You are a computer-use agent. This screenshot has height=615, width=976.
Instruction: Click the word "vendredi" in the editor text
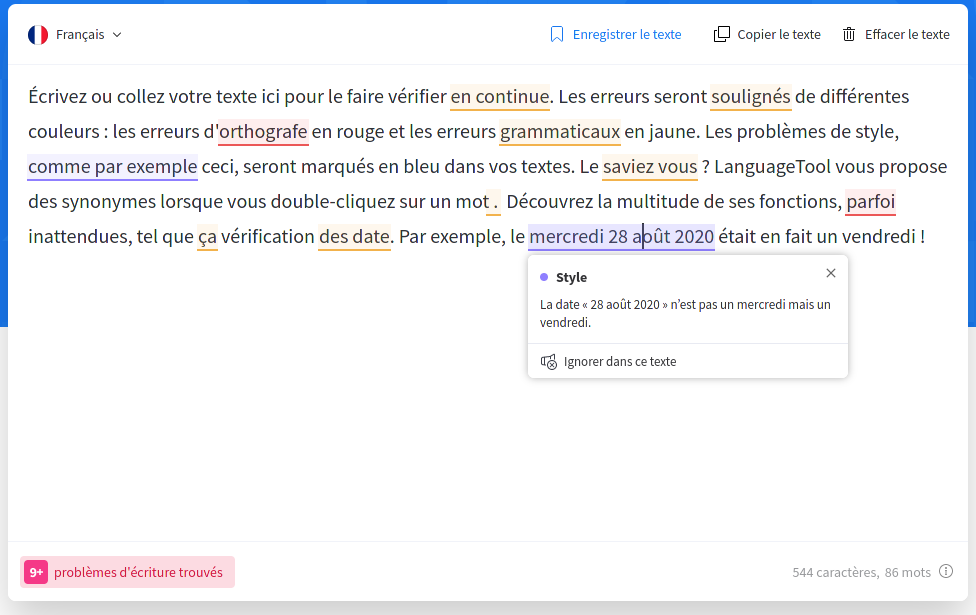point(880,236)
